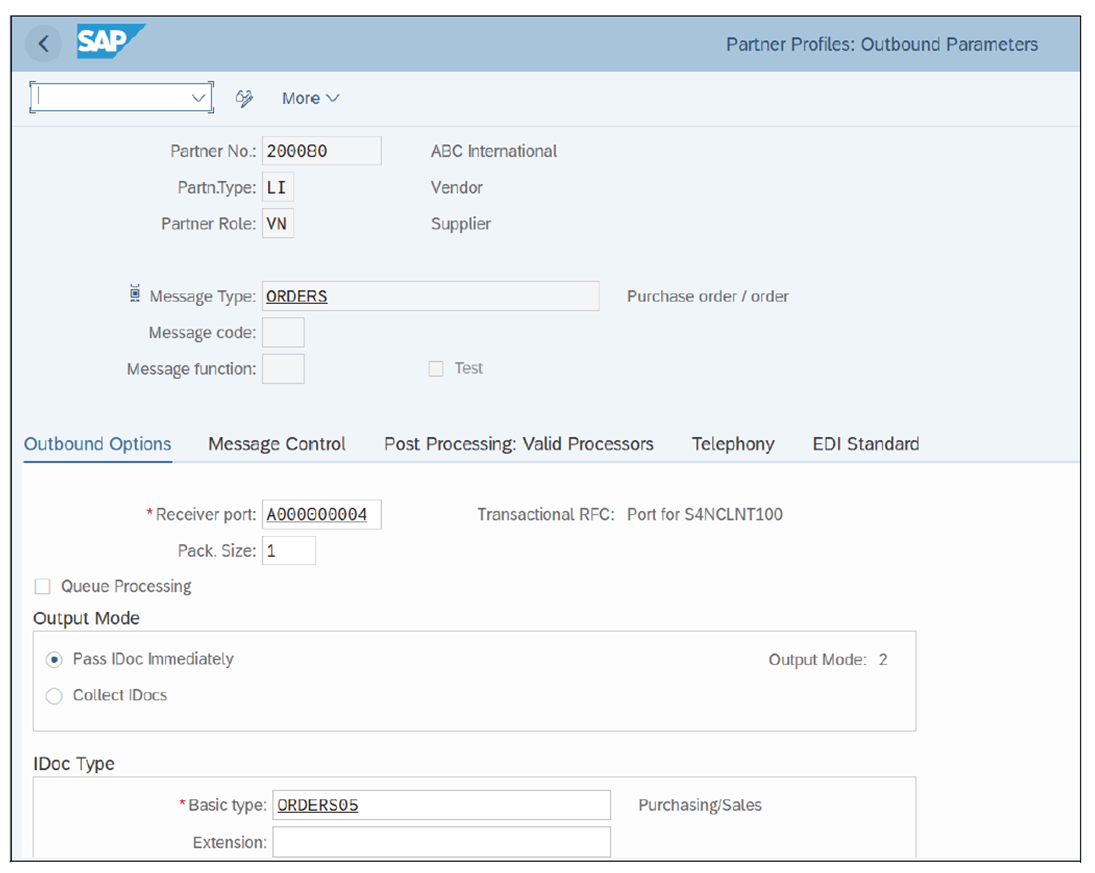Switch to the Message Control tab

point(276,444)
